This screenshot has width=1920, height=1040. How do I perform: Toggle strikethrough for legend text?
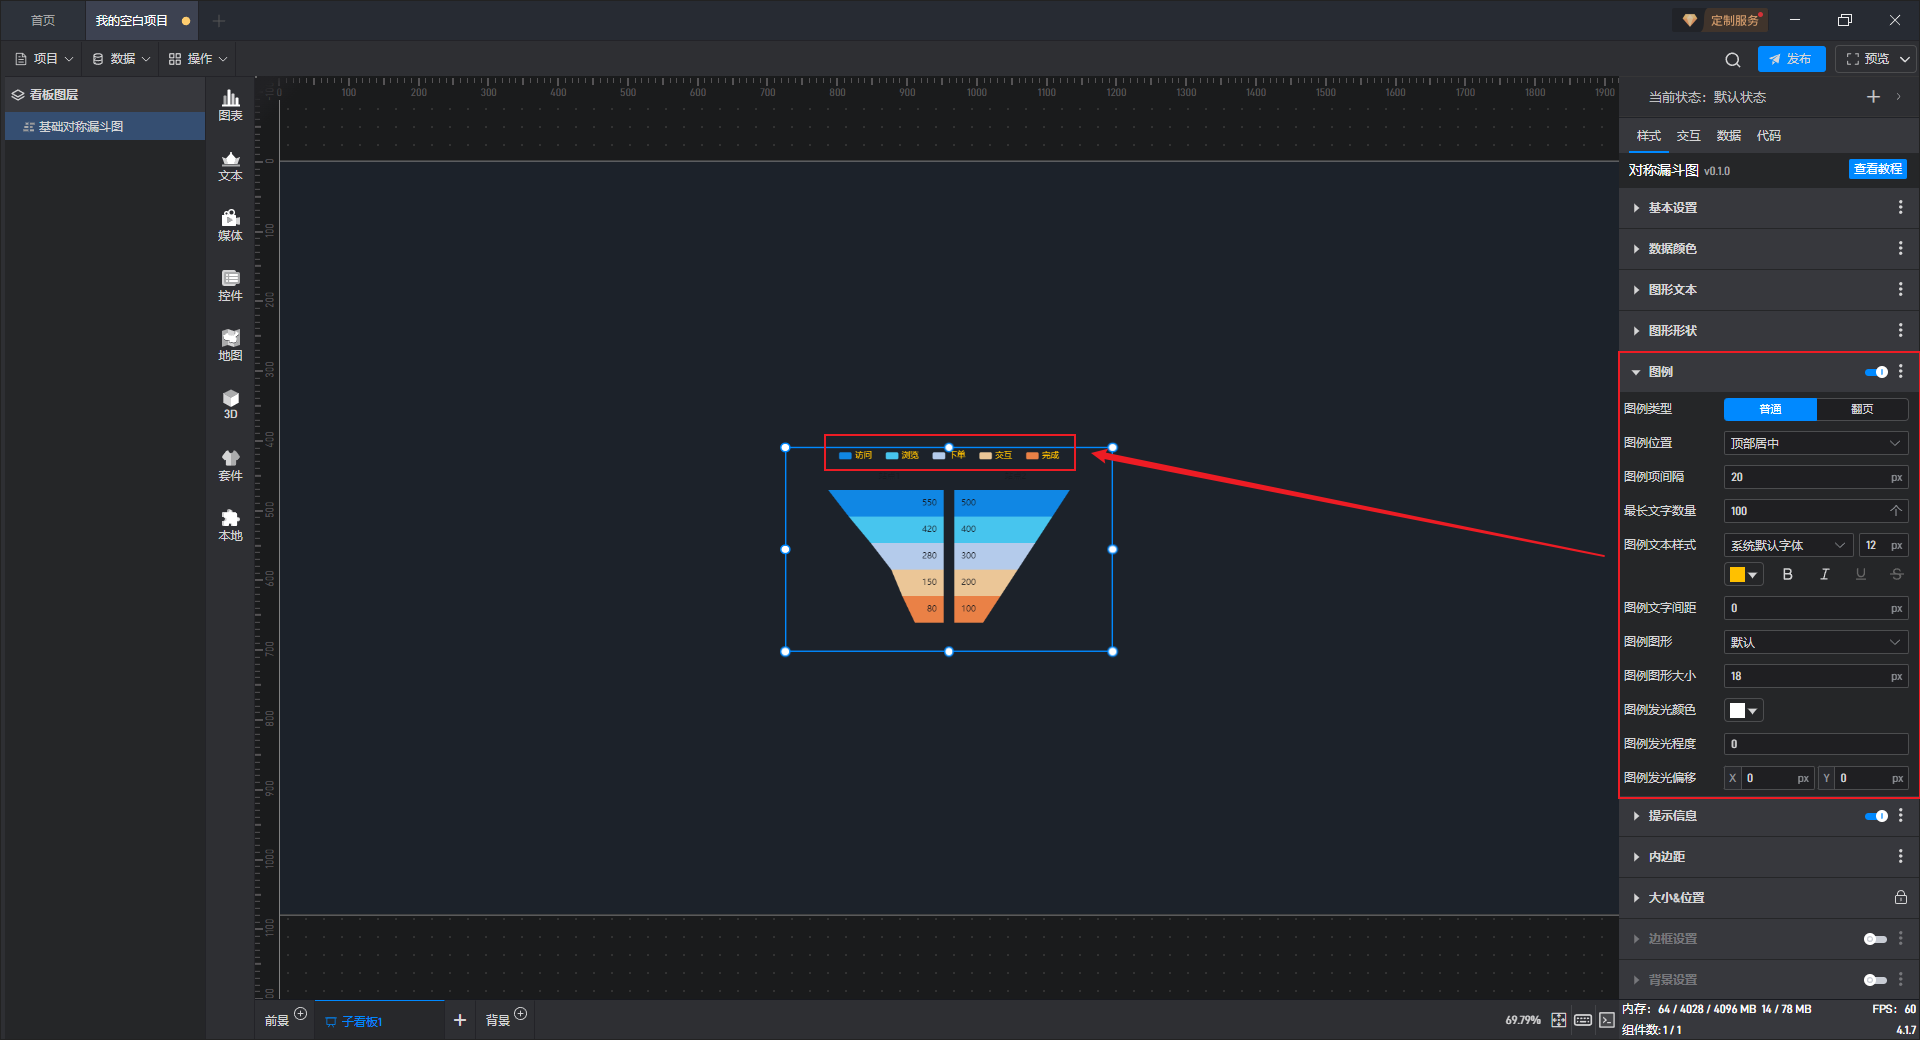coord(1896,574)
